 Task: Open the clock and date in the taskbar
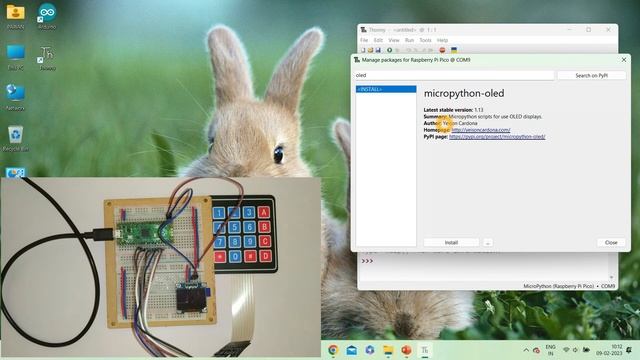(609, 350)
